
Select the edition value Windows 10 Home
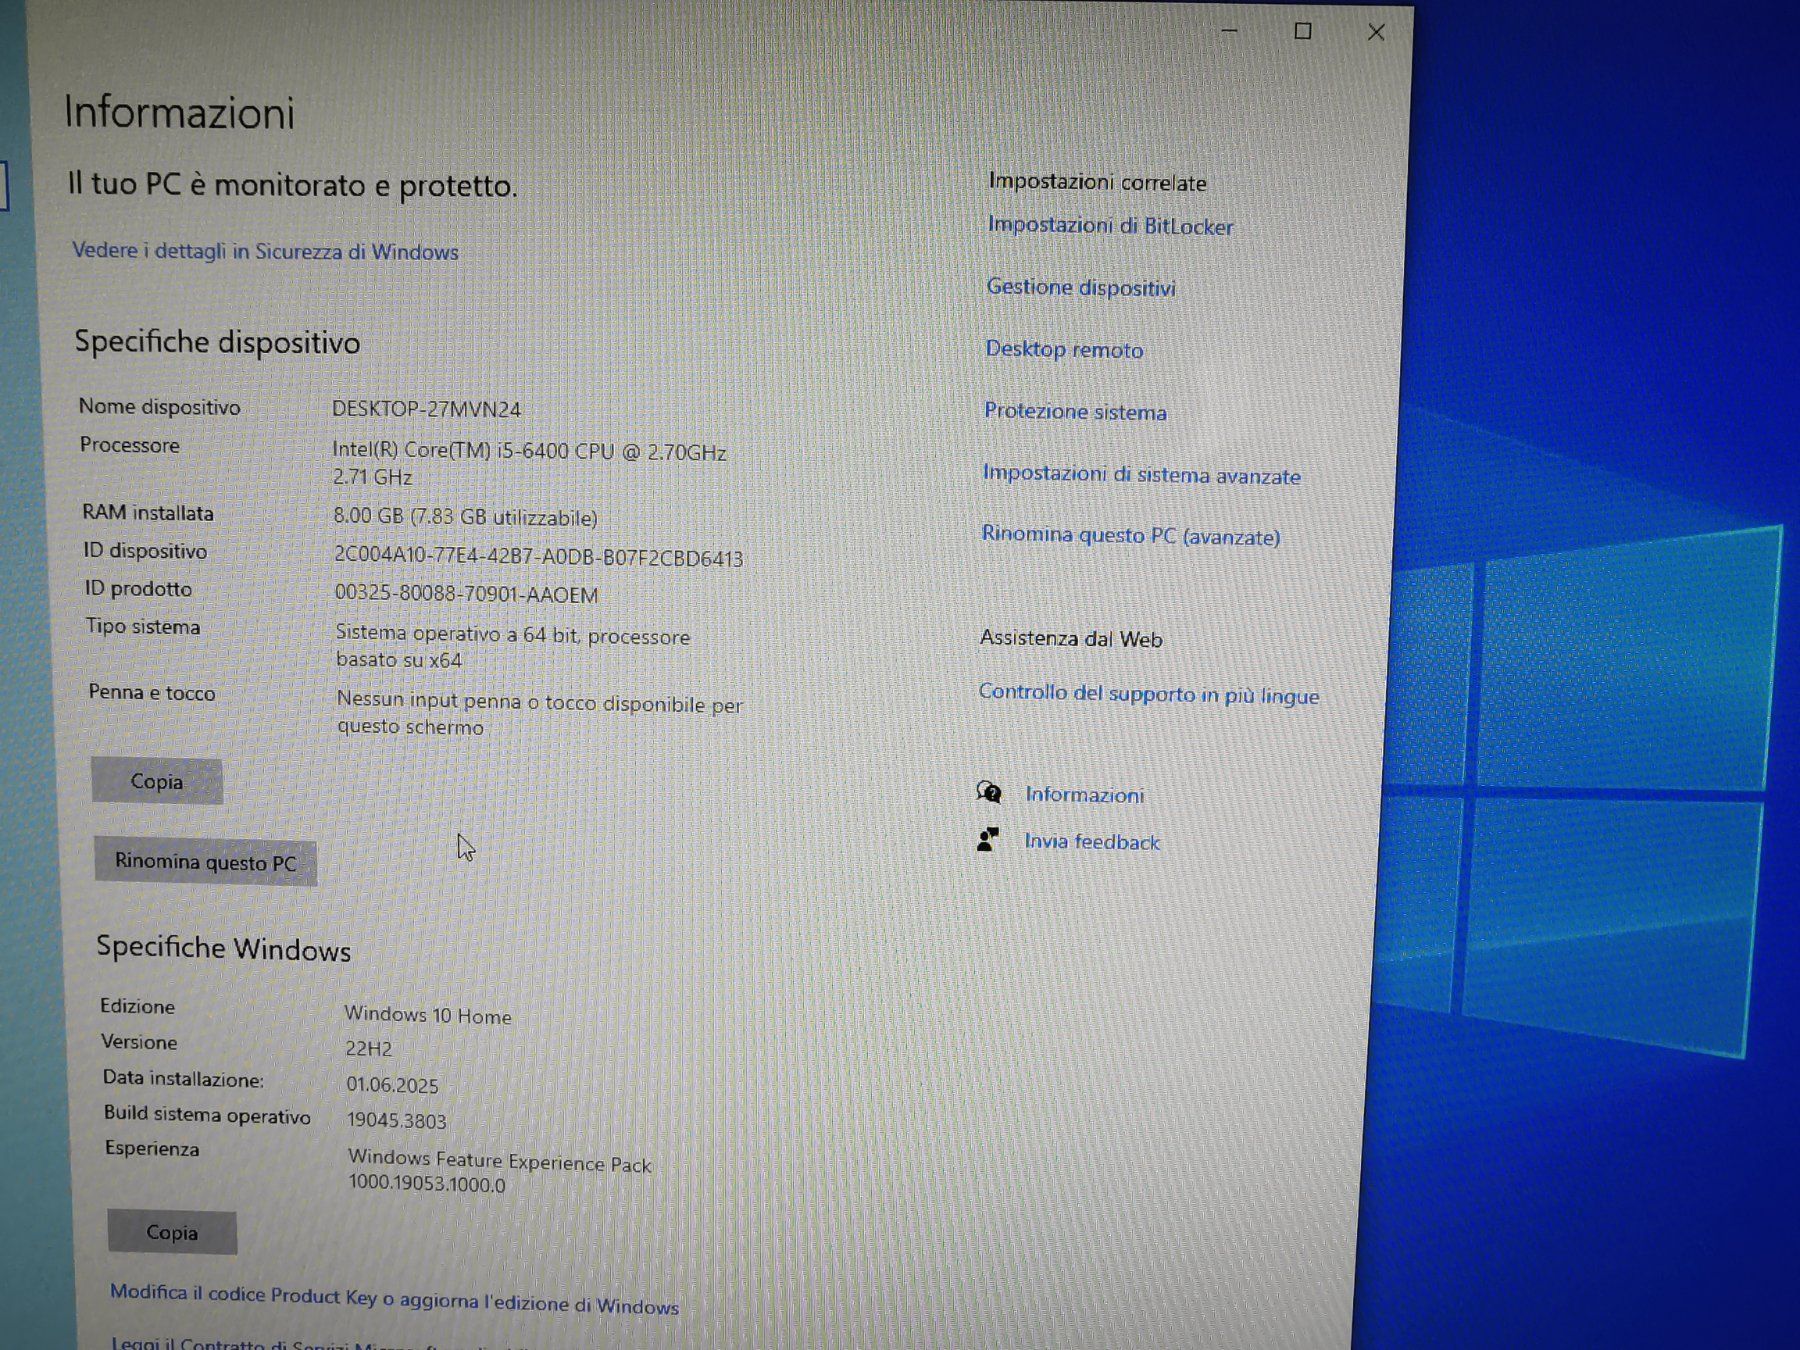[428, 1015]
